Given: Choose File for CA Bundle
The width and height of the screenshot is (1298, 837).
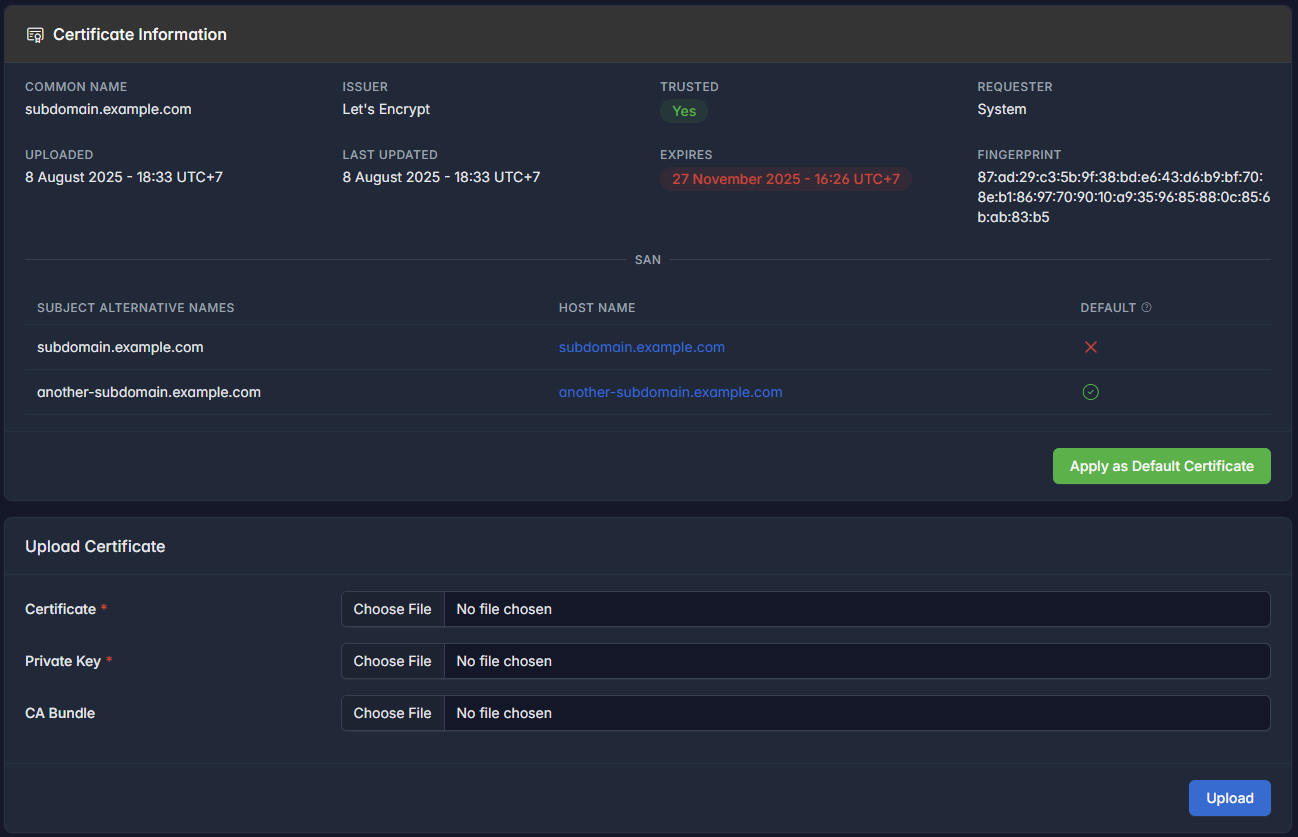Looking at the screenshot, I should point(393,713).
